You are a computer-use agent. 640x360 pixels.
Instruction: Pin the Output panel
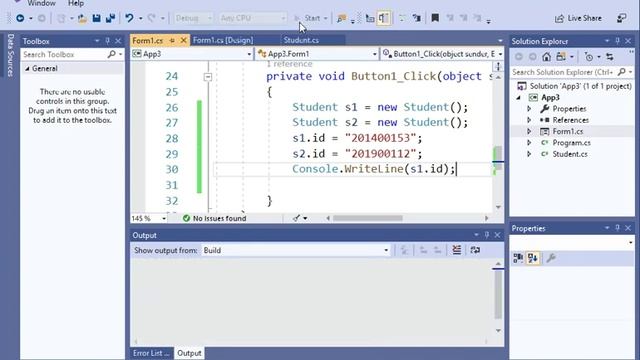tap(487, 235)
